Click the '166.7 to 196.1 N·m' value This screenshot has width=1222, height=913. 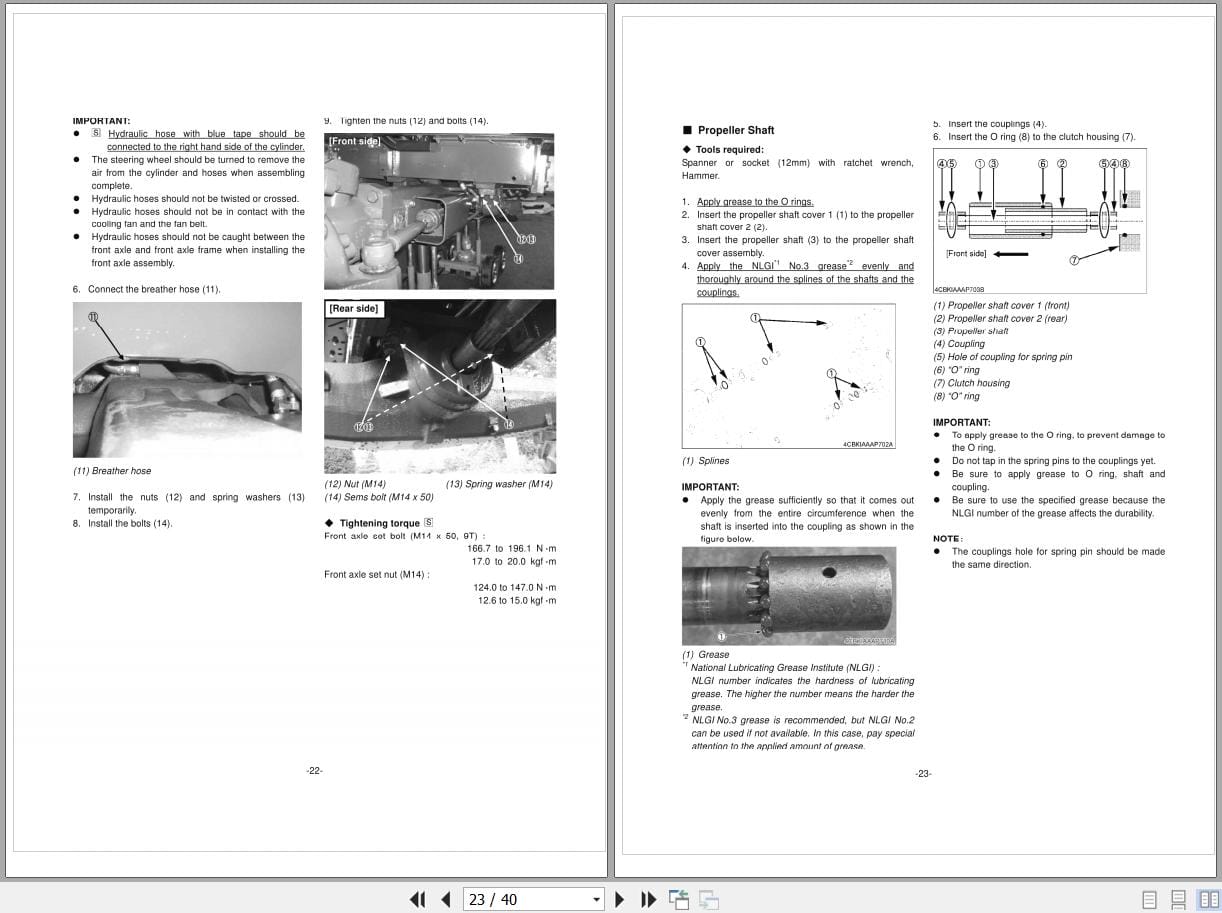pos(512,548)
